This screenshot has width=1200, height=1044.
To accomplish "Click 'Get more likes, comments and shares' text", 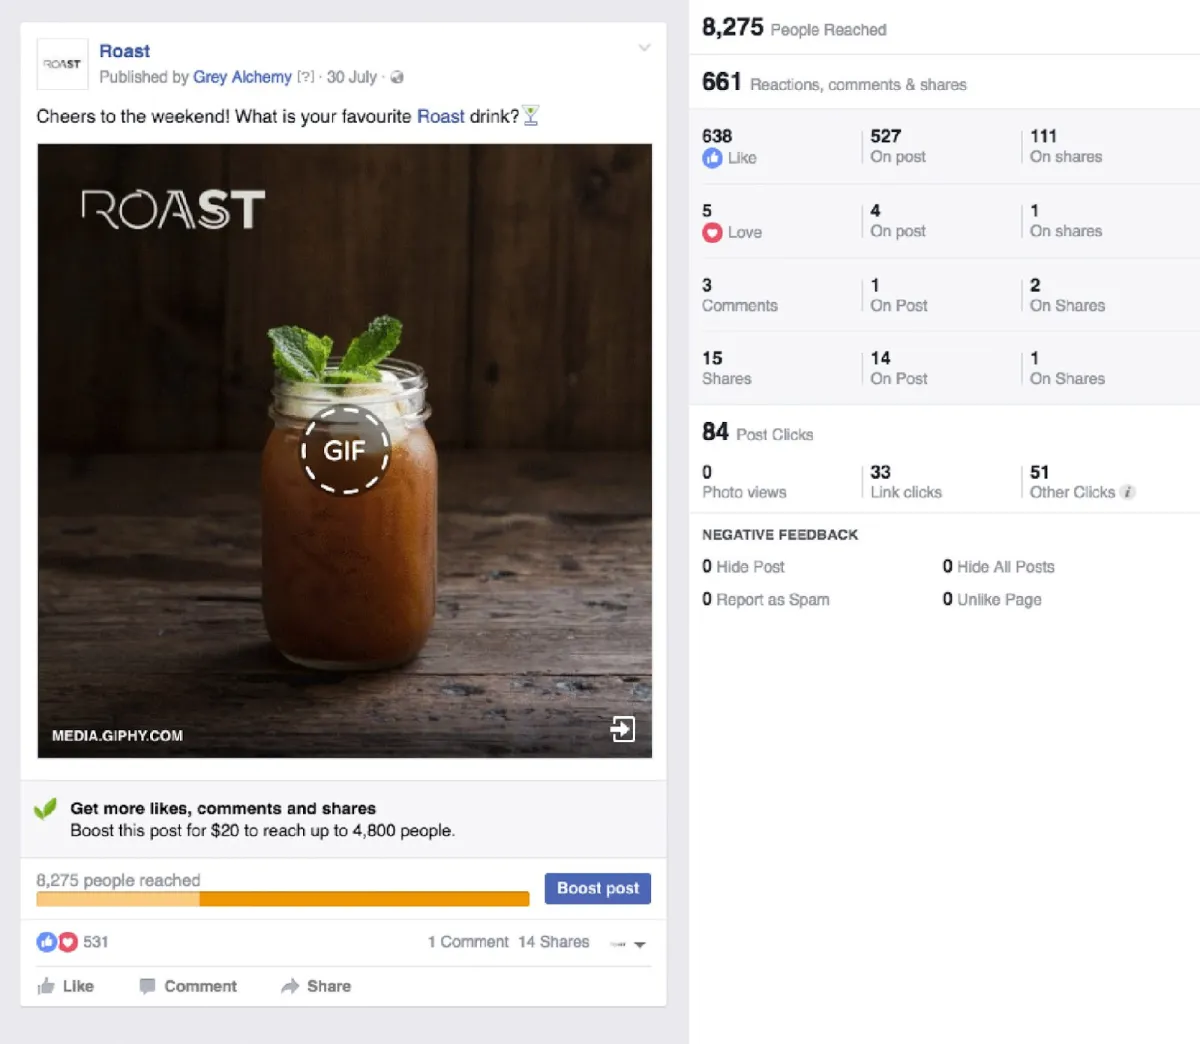I will tap(223, 808).
